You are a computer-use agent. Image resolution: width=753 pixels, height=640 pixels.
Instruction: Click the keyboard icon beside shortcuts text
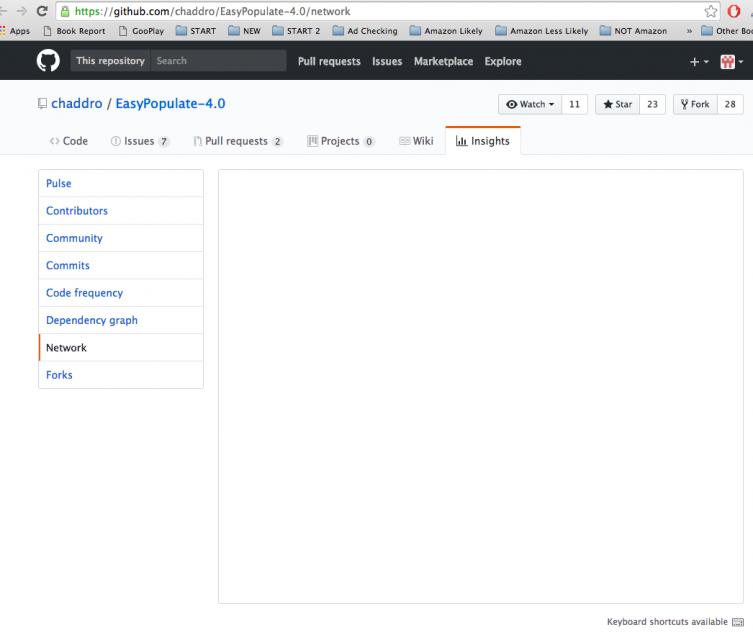(738, 622)
